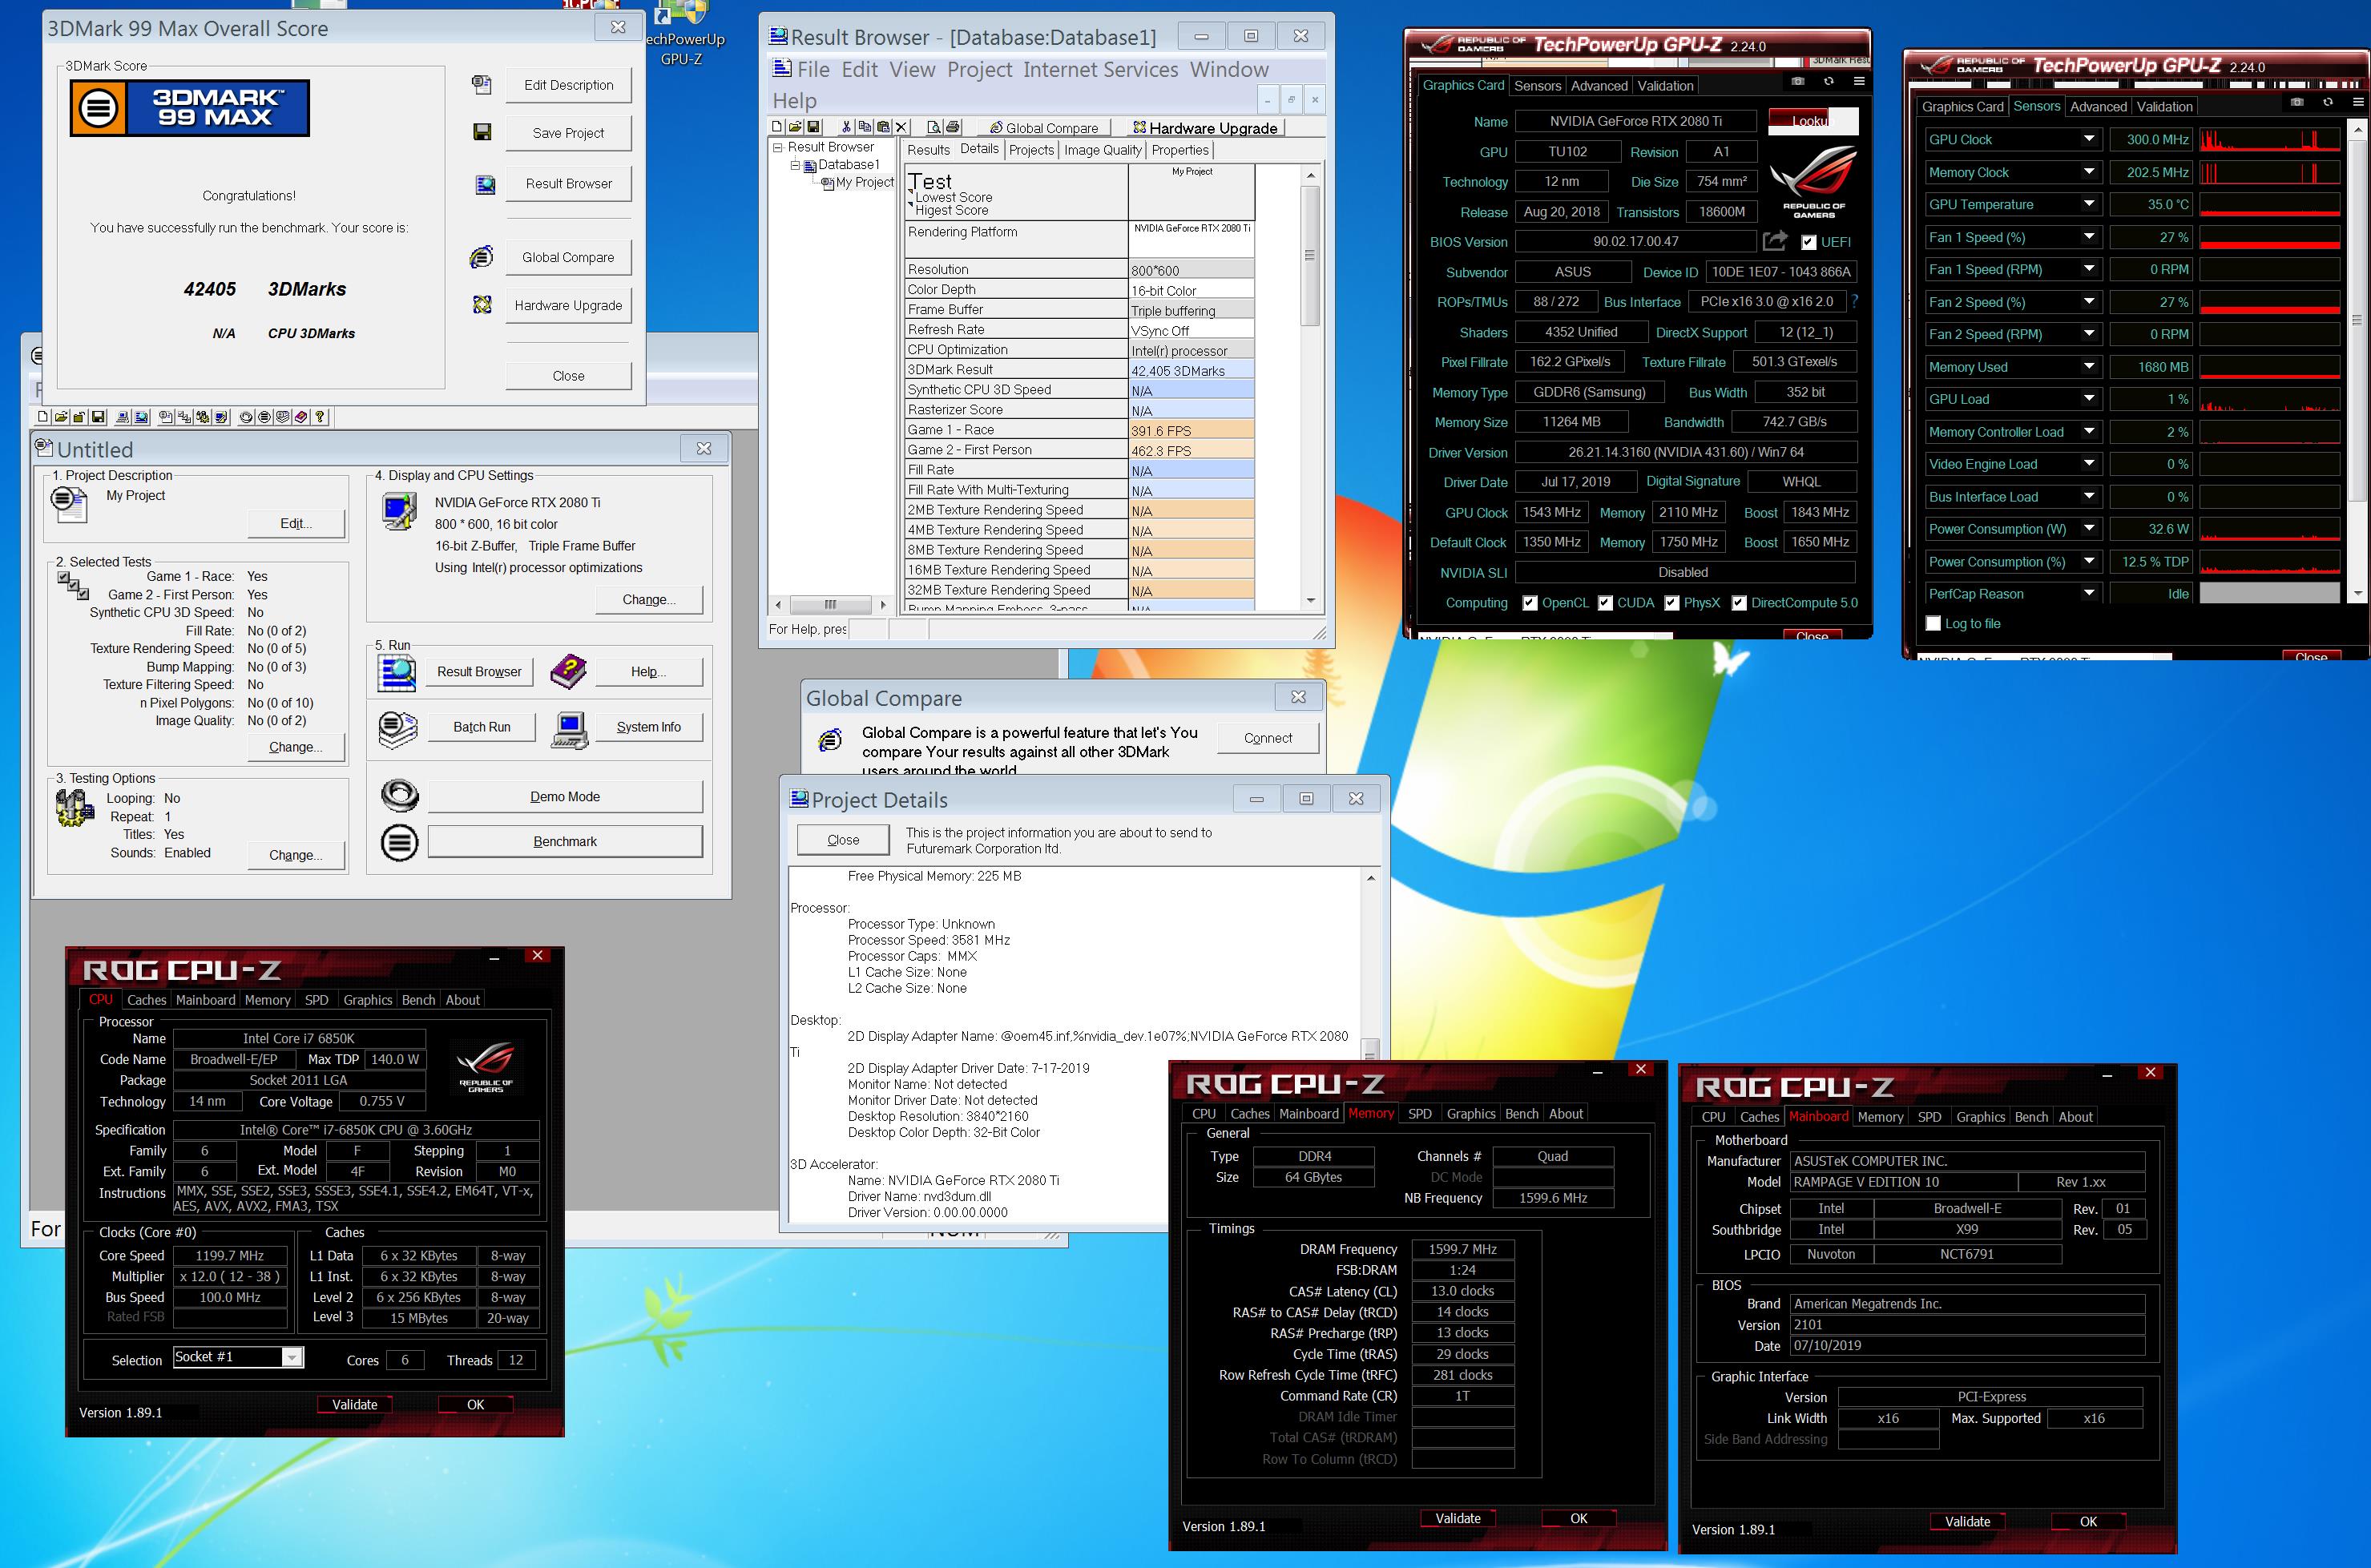The height and width of the screenshot is (1568, 2371).
Task: Click the Connect button in Global Compare
Action: point(1268,738)
